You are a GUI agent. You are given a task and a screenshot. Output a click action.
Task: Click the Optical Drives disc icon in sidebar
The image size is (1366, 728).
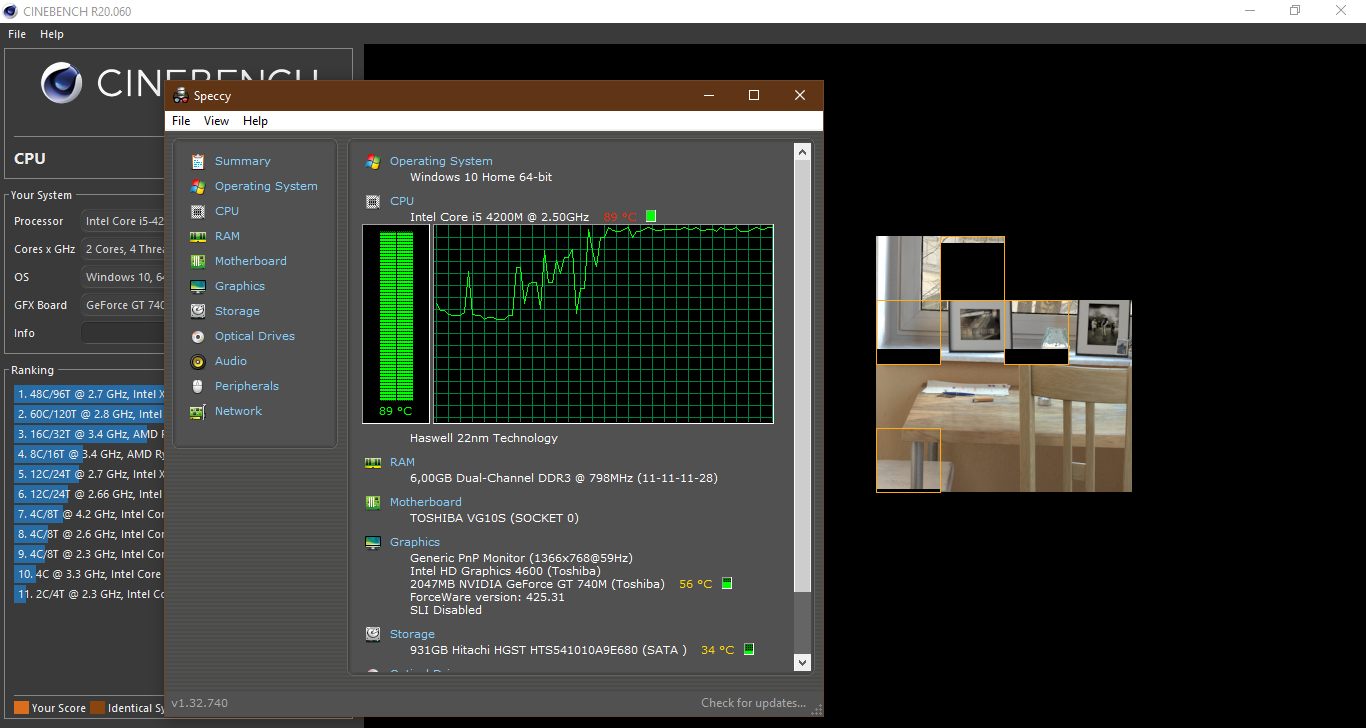[198, 336]
